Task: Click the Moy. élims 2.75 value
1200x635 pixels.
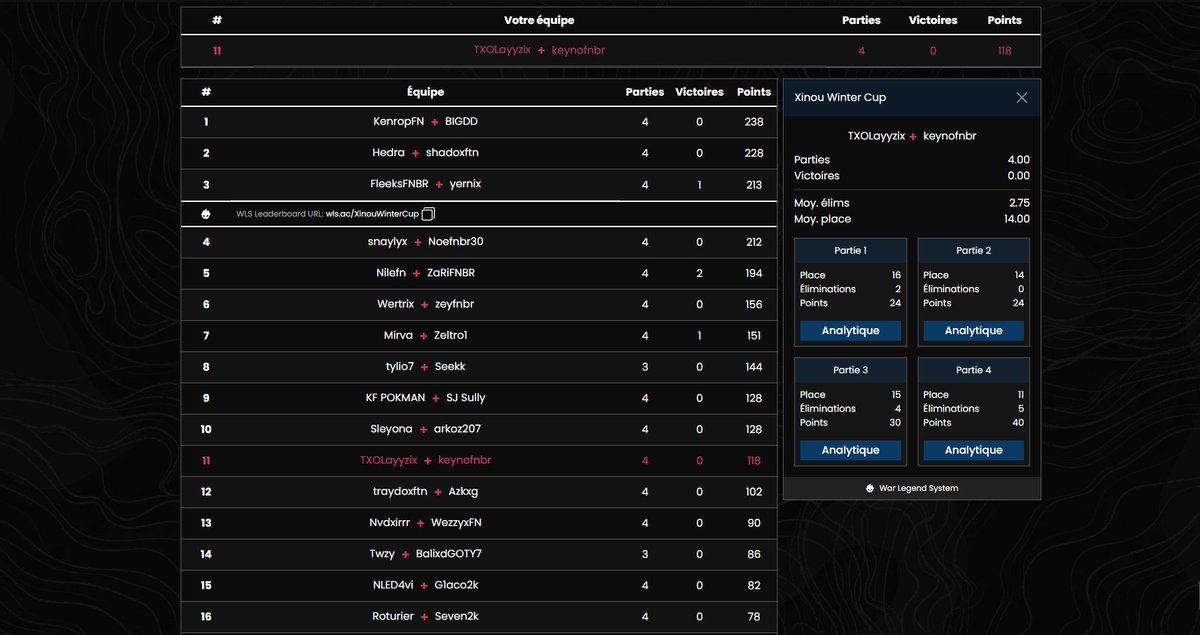Action: click(1018, 203)
